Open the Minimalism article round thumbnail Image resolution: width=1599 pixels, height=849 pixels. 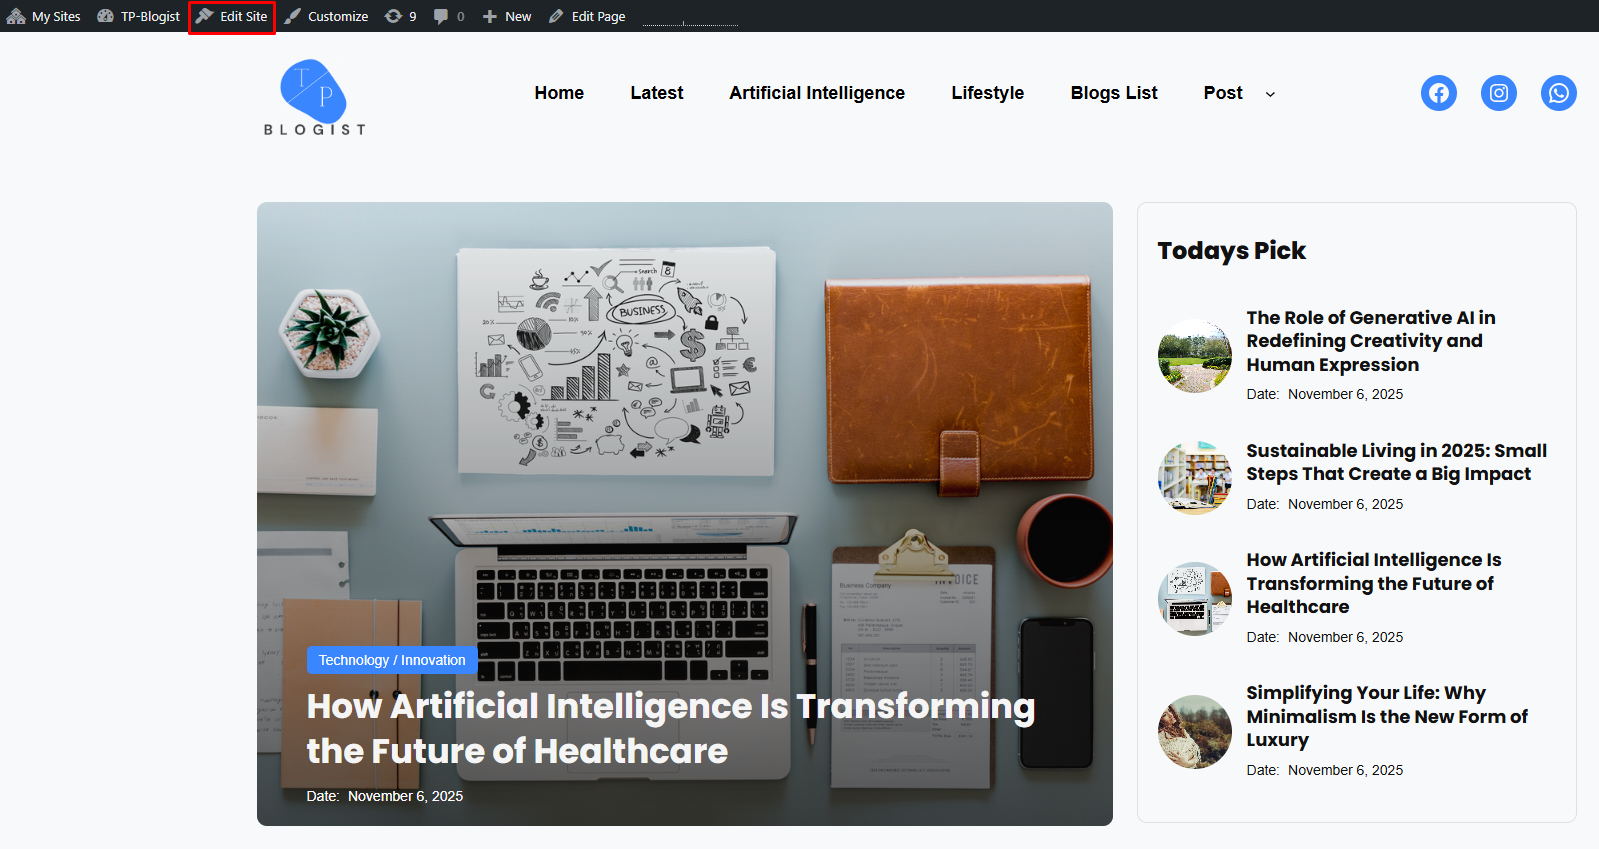pos(1195,732)
